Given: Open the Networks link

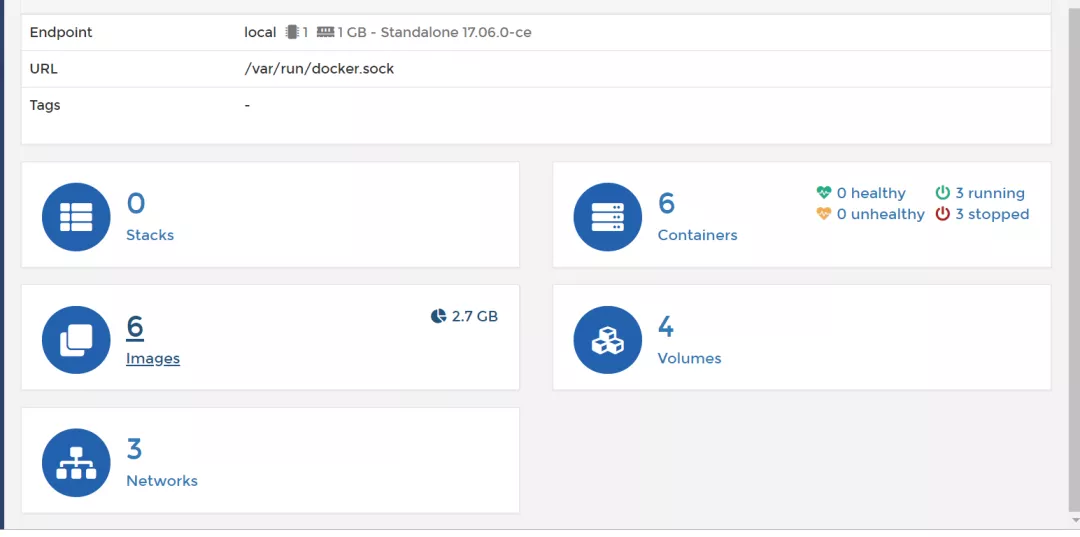Looking at the screenshot, I should pyautogui.click(x=162, y=481).
